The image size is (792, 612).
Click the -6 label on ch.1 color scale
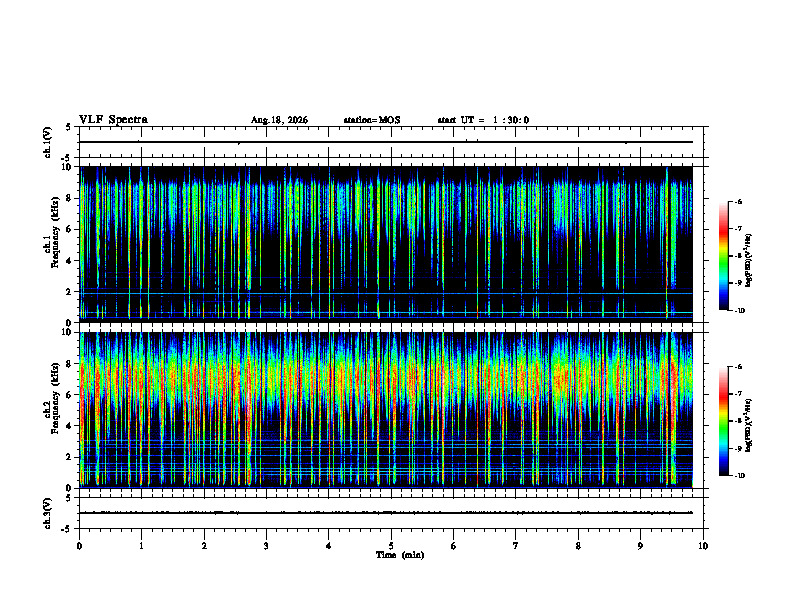pyautogui.click(x=738, y=201)
